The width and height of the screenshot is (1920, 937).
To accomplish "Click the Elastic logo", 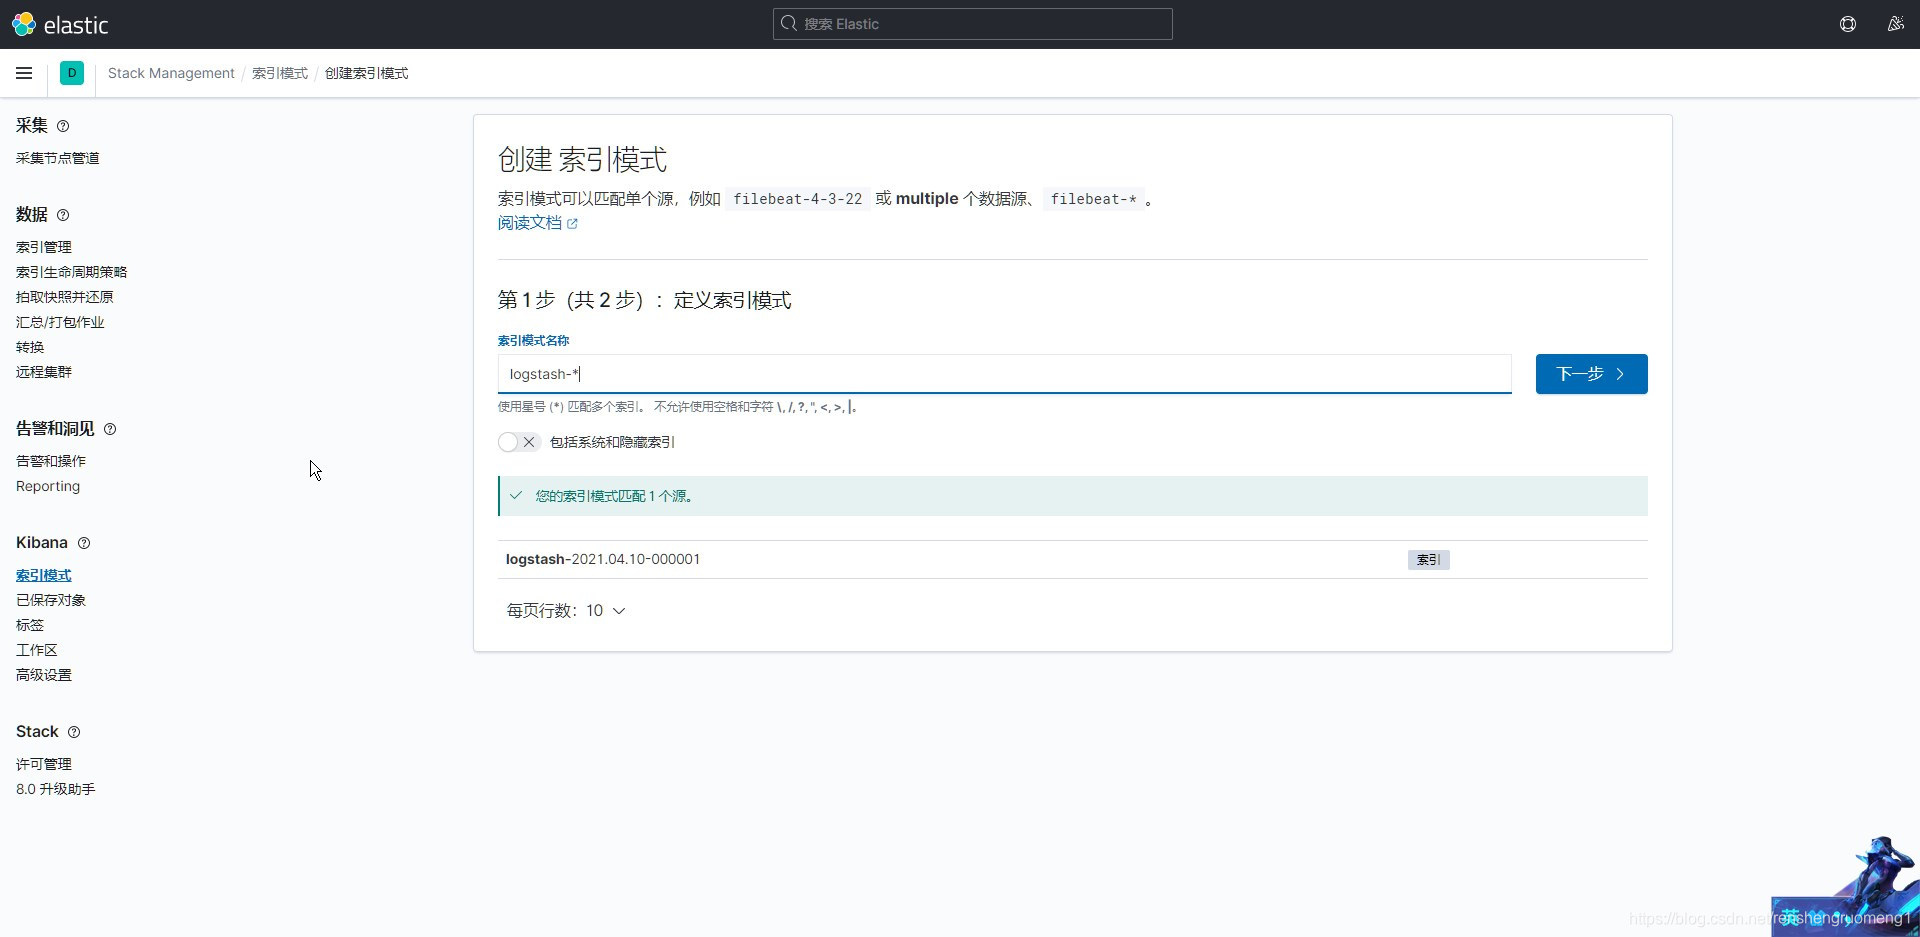I will pos(60,24).
